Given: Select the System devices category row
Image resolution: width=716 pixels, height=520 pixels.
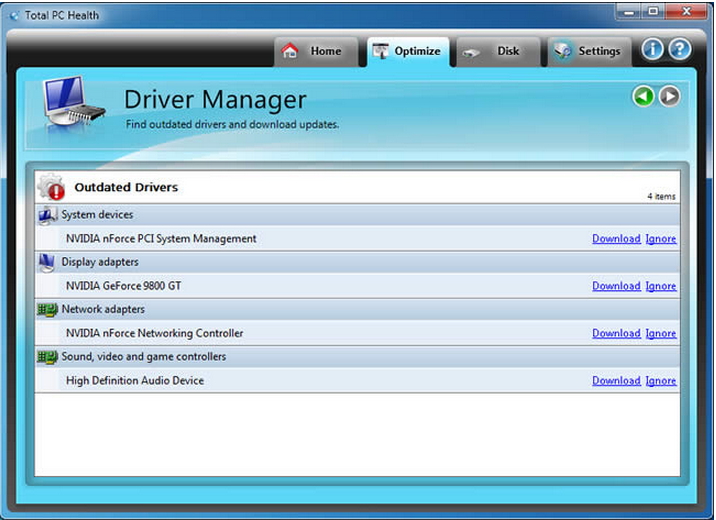Looking at the screenshot, I should click(x=358, y=215).
